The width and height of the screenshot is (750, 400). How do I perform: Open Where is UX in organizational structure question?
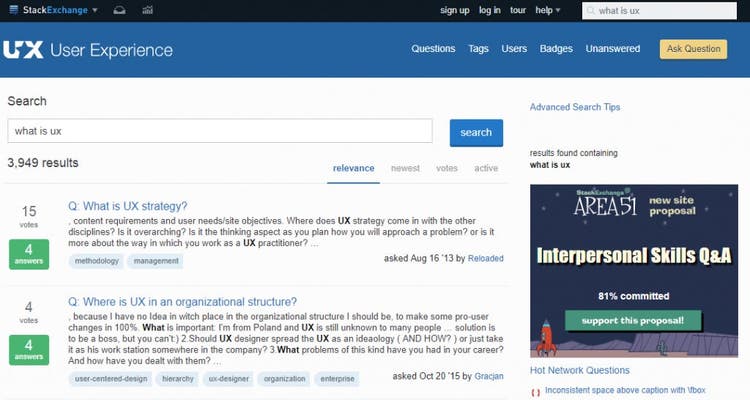click(182, 302)
